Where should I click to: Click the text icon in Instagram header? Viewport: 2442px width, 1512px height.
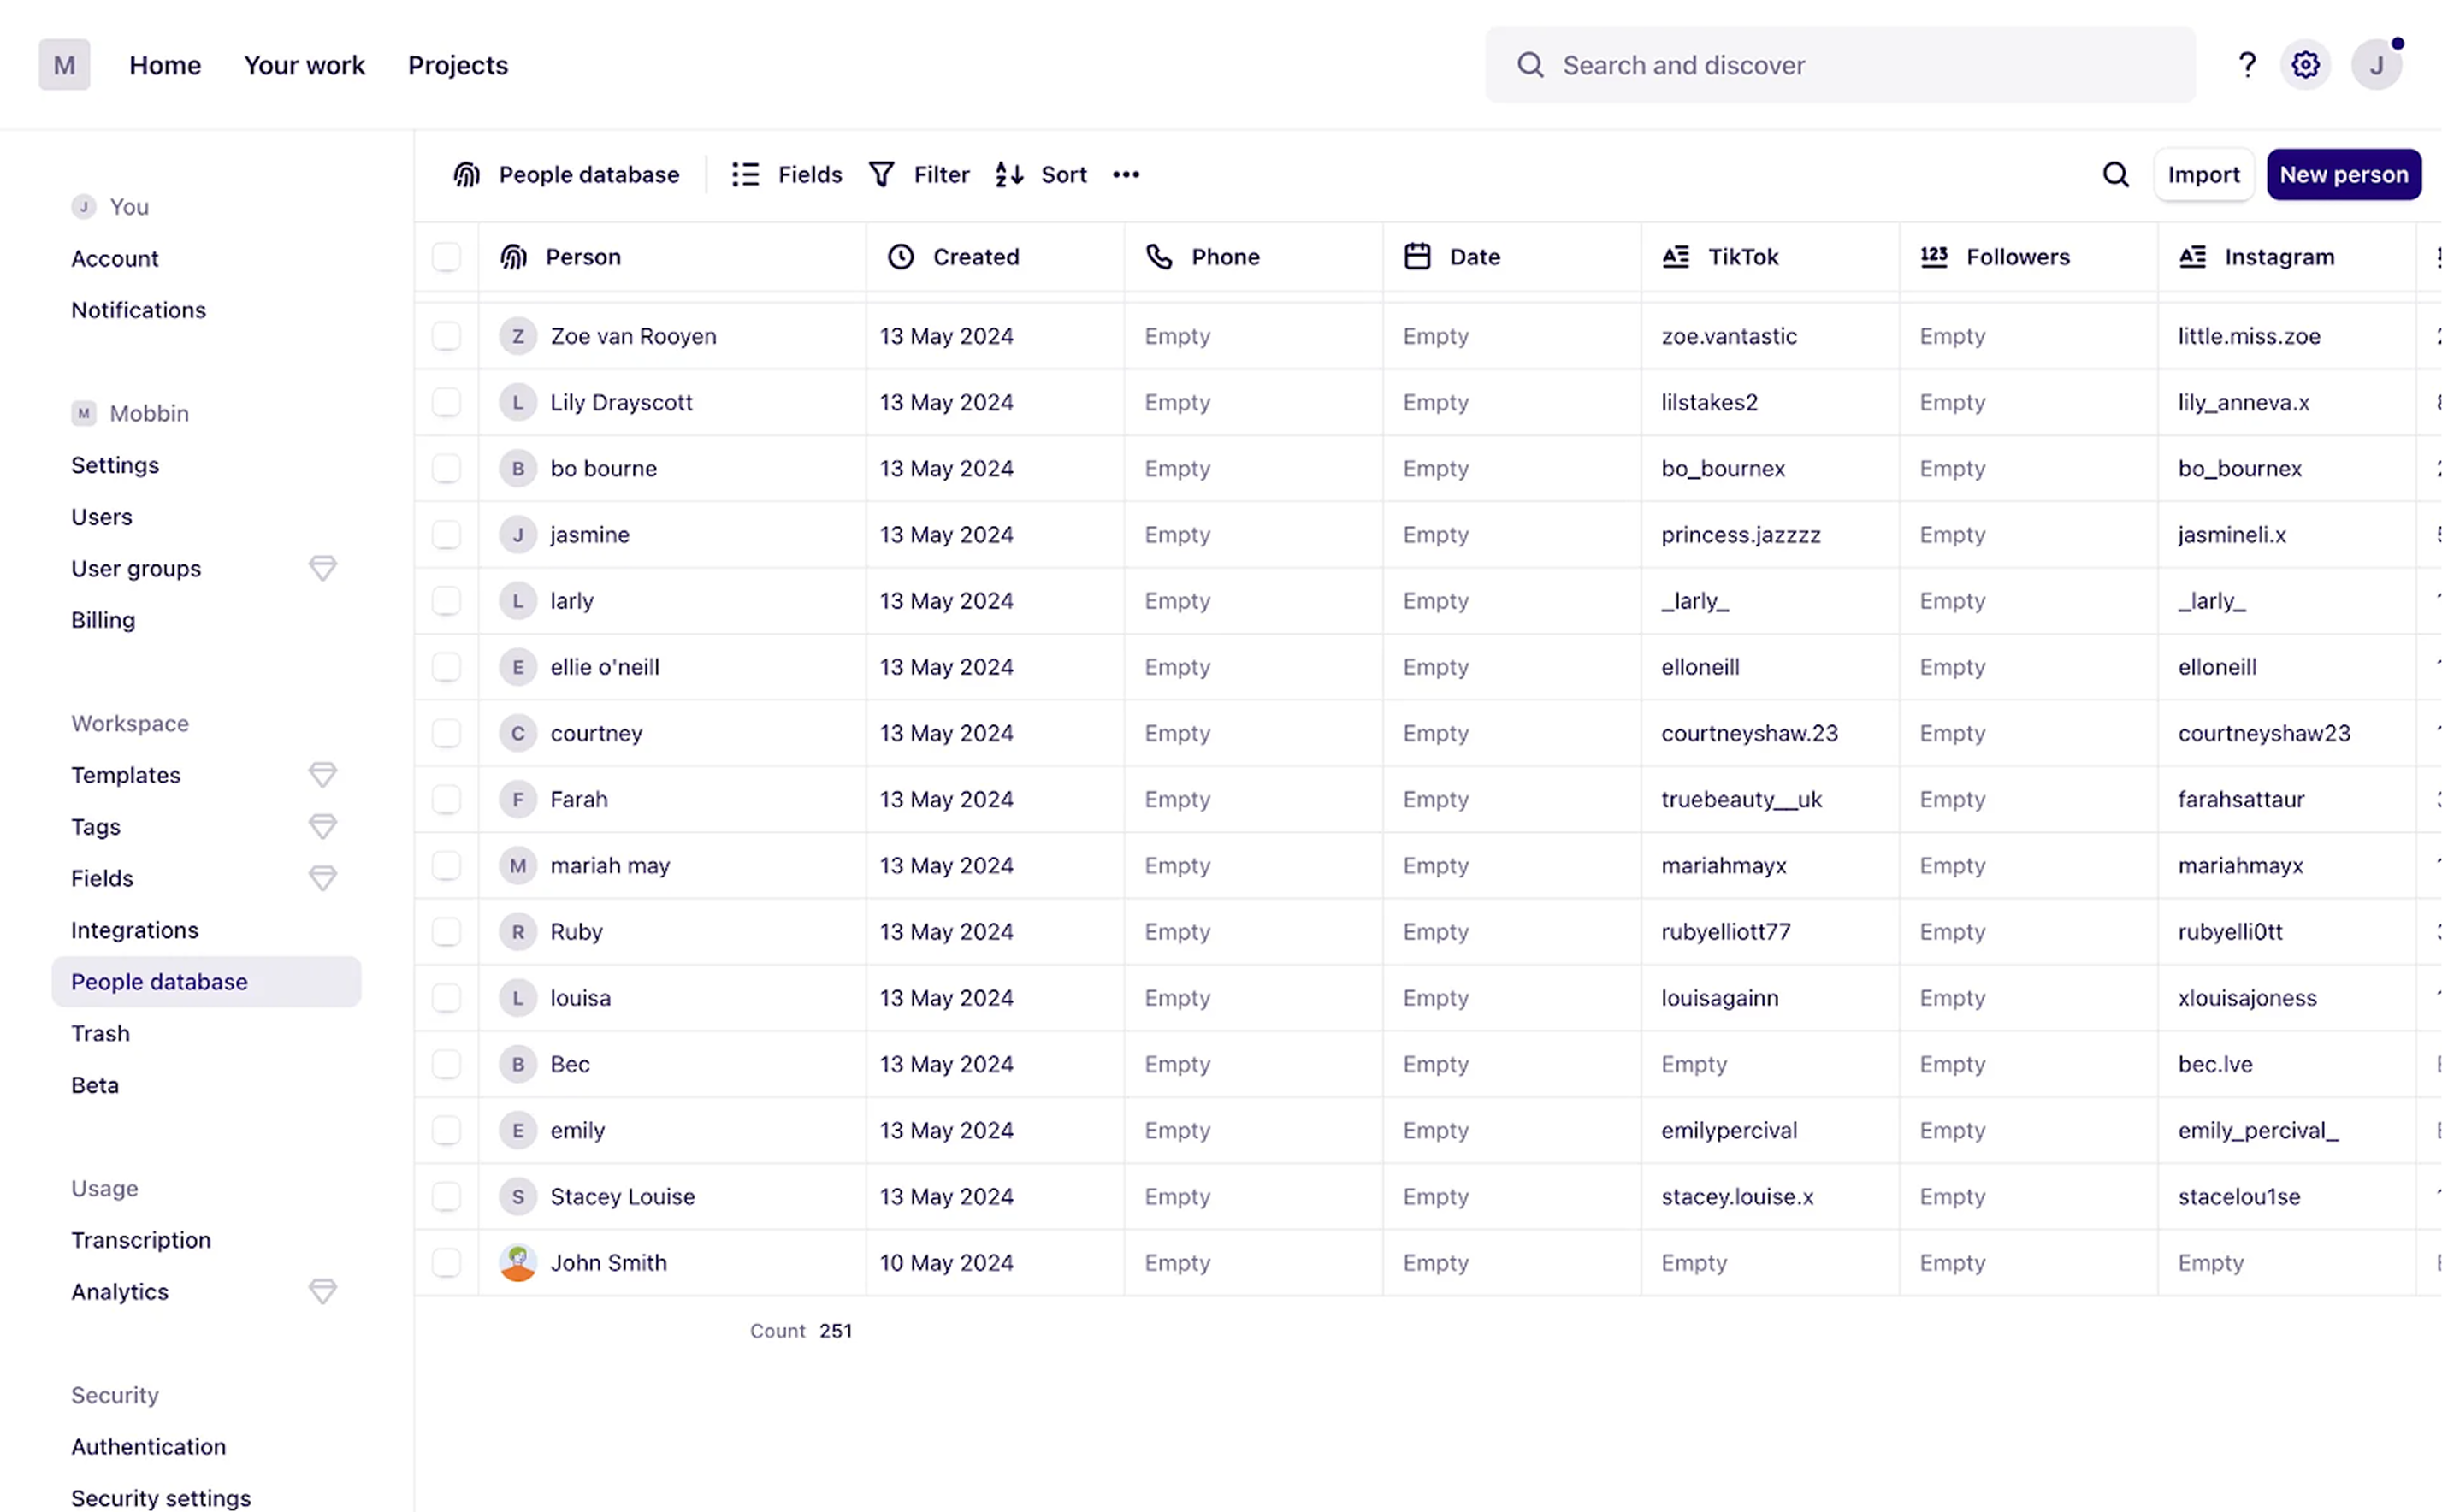coord(2193,257)
